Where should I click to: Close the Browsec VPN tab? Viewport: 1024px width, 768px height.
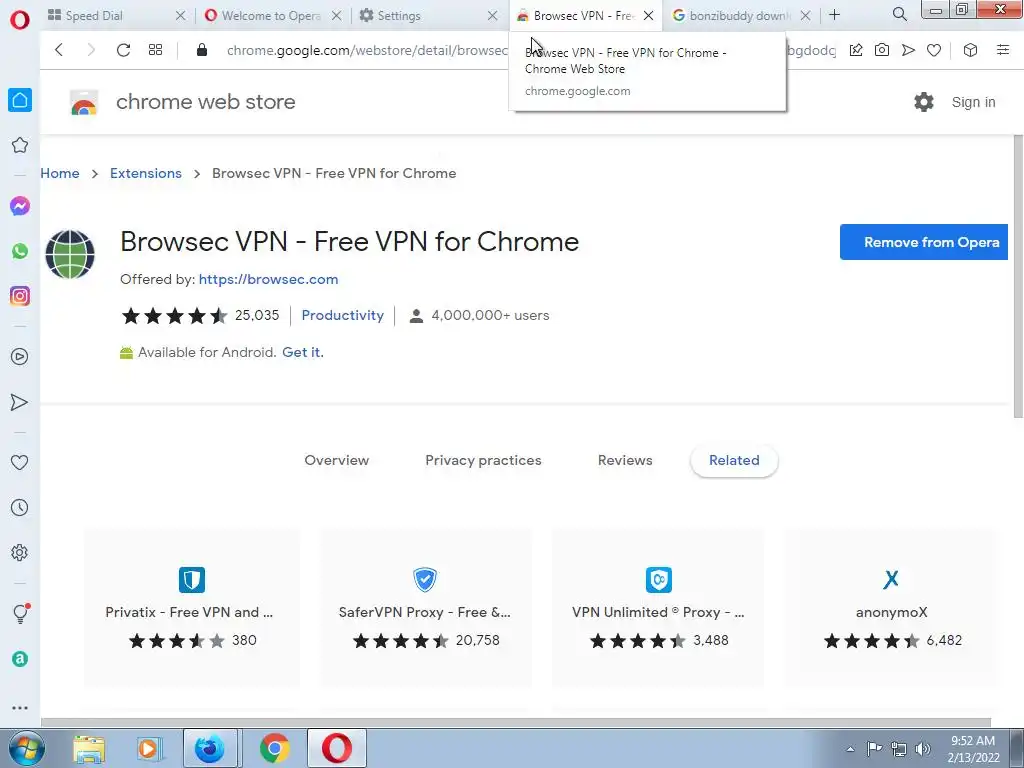[648, 15]
